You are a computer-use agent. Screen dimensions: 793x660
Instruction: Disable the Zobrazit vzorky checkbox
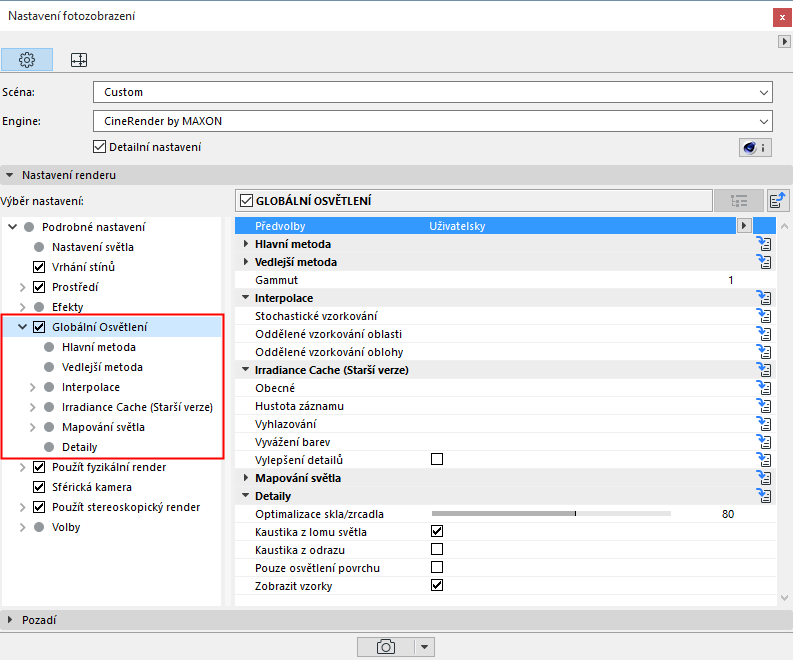point(437,586)
